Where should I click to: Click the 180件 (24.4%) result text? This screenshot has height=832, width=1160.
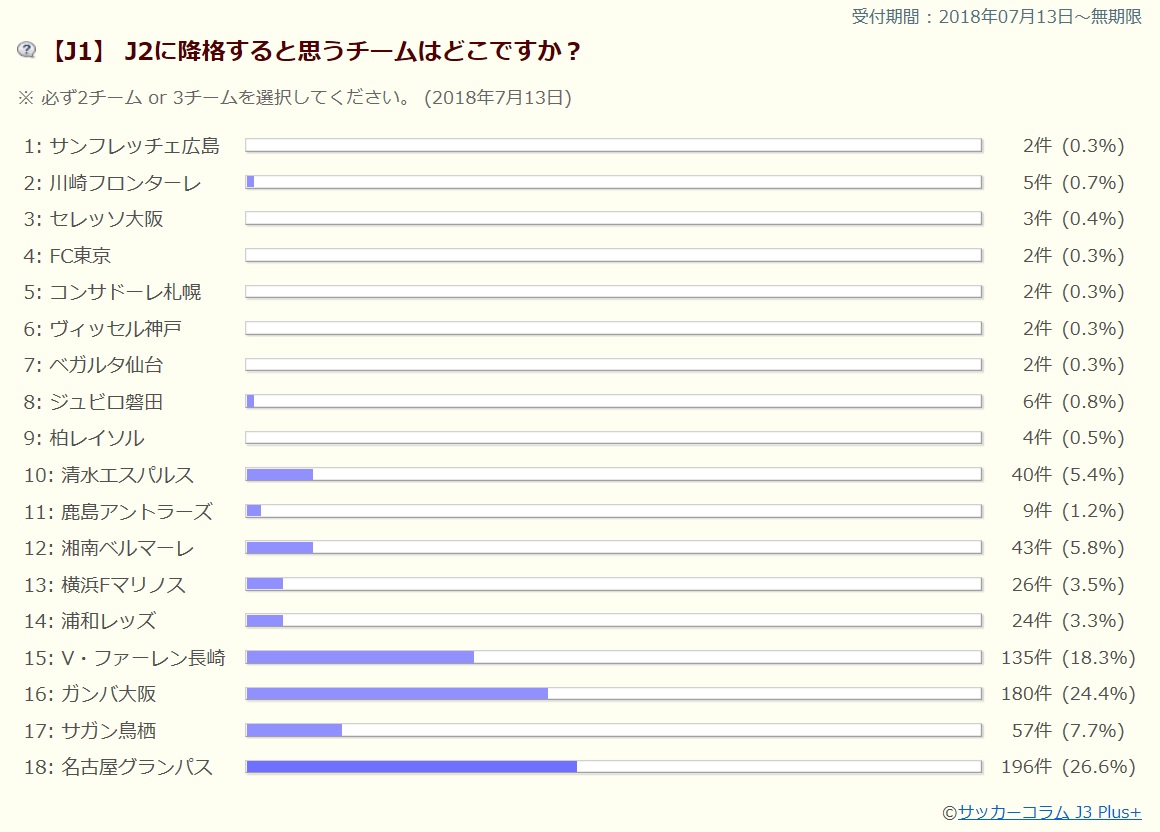pos(1068,694)
